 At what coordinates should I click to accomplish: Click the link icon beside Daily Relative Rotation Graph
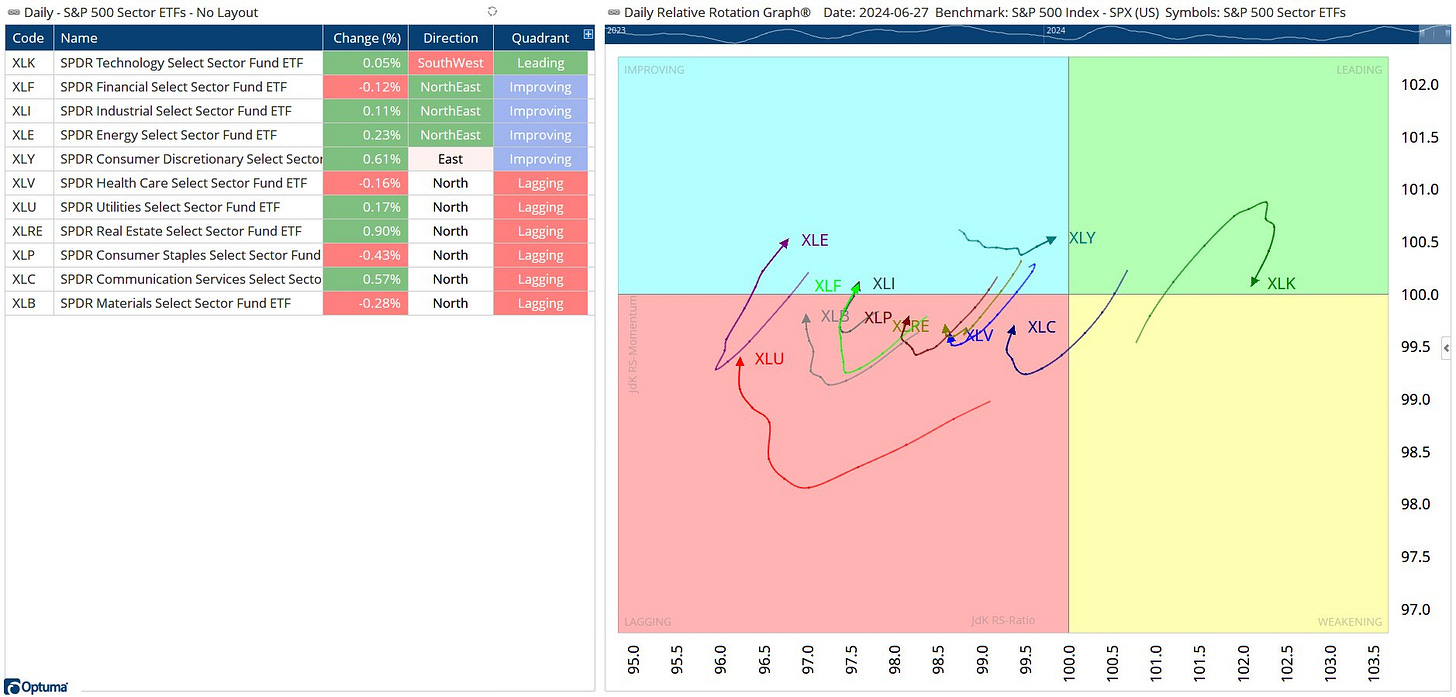tap(614, 12)
